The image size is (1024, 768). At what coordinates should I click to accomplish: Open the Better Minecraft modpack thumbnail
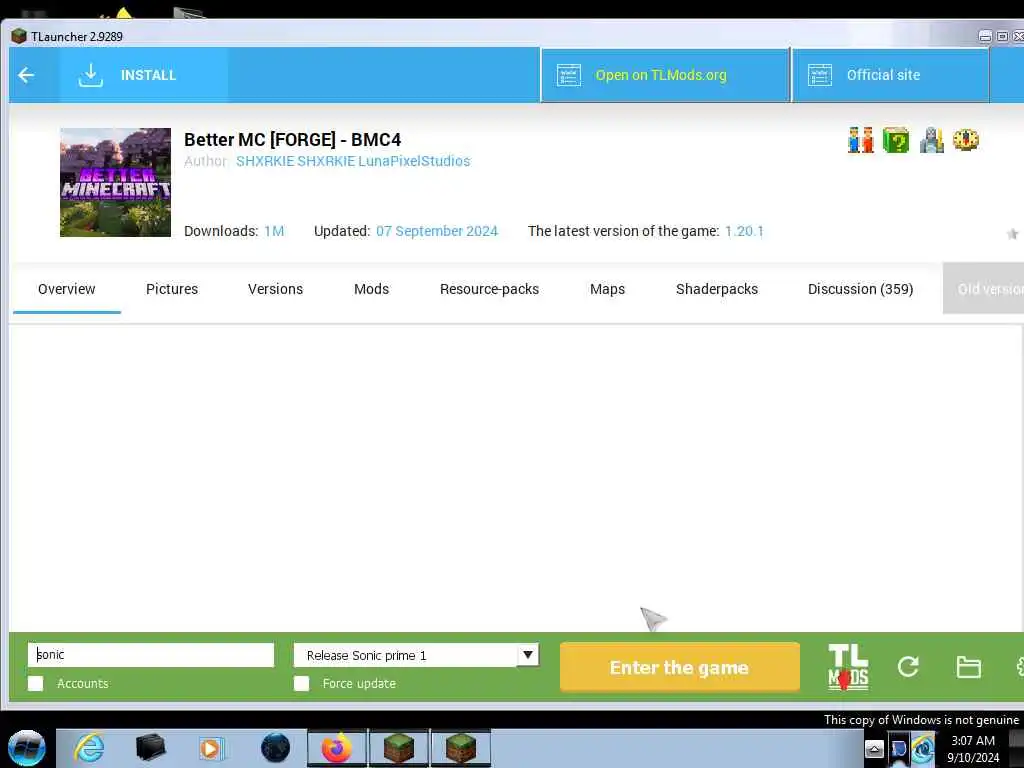coord(116,182)
